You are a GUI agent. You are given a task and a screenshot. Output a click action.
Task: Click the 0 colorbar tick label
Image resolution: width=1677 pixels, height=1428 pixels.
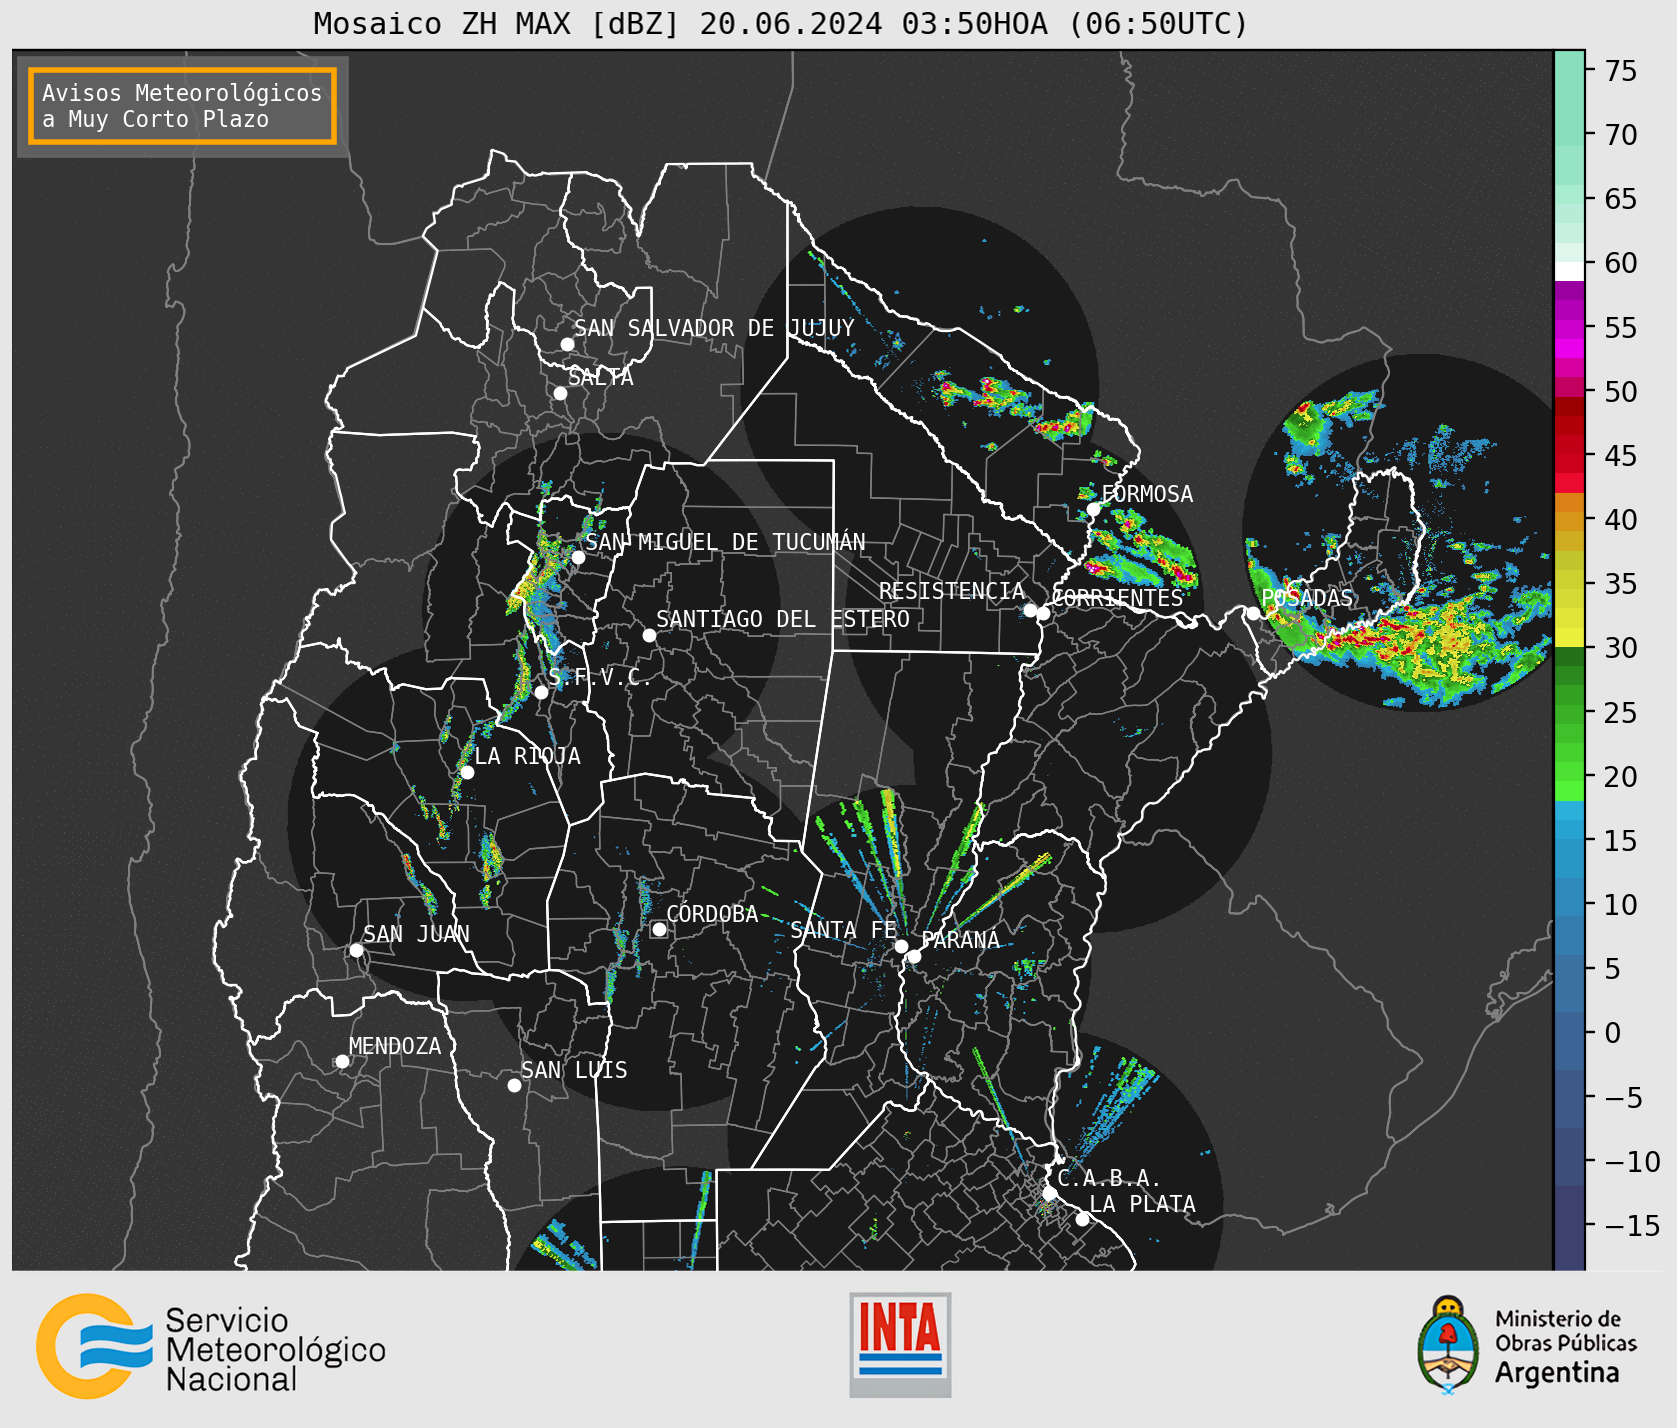1613,1033
